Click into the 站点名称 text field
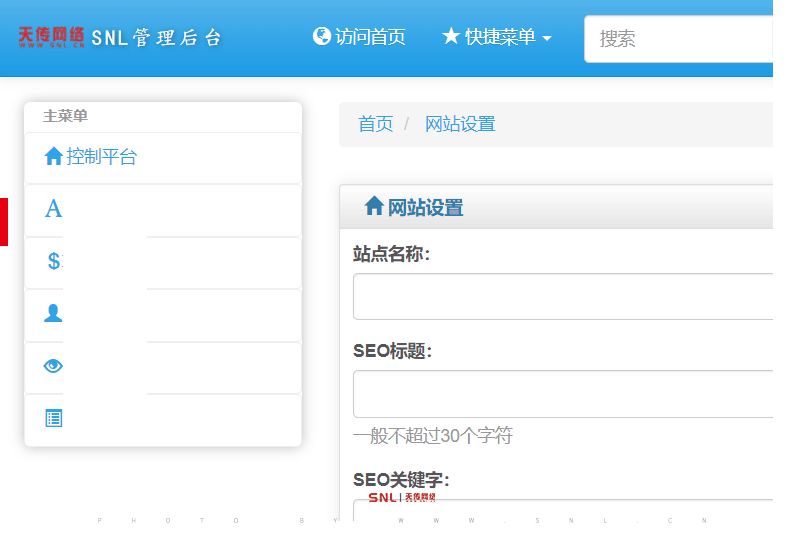Image resolution: width=800 pixels, height=533 pixels. pyautogui.click(x=563, y=296)
